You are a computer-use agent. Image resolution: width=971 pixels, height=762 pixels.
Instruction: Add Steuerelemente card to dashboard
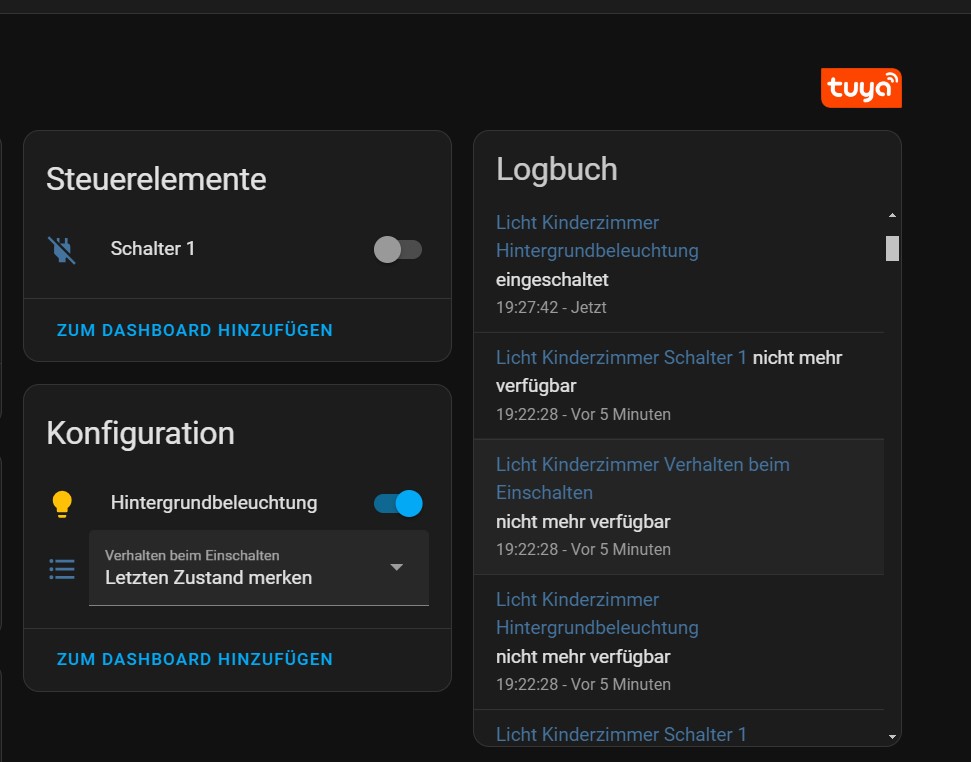[x=194, y=330]
